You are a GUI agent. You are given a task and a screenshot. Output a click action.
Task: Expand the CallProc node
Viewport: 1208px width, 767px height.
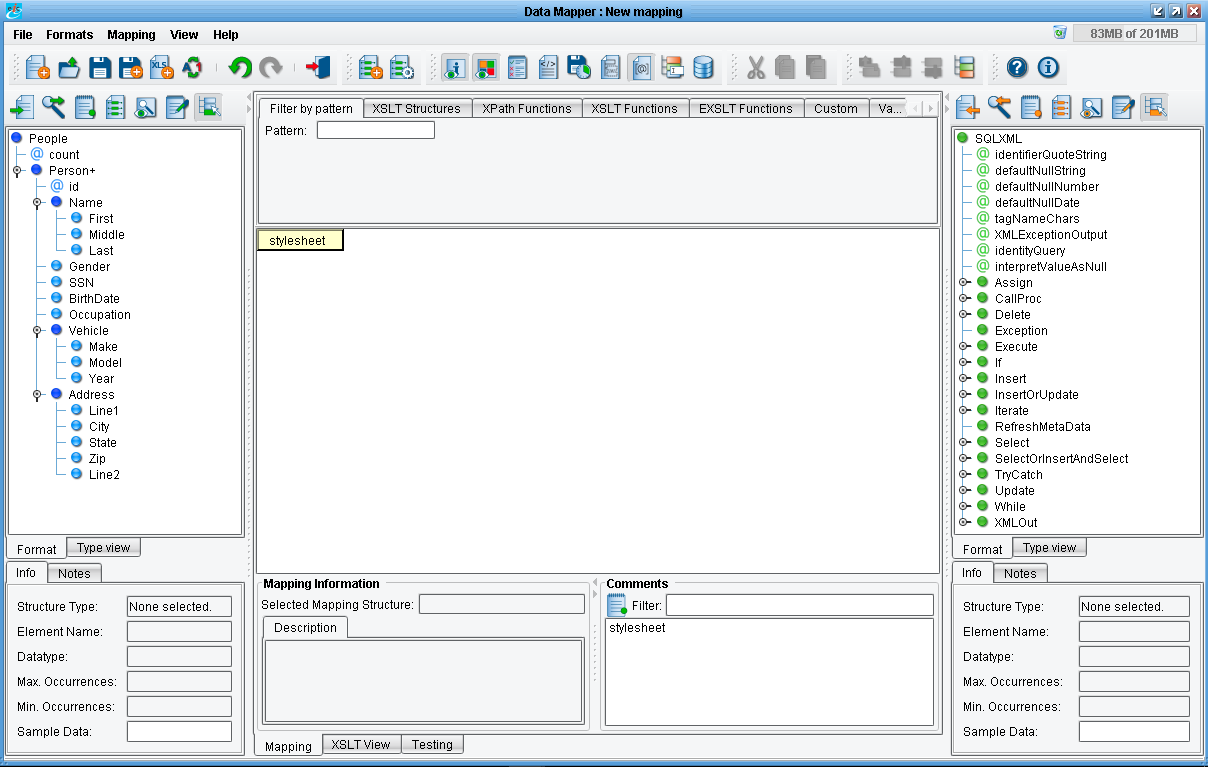click(964, 299)
